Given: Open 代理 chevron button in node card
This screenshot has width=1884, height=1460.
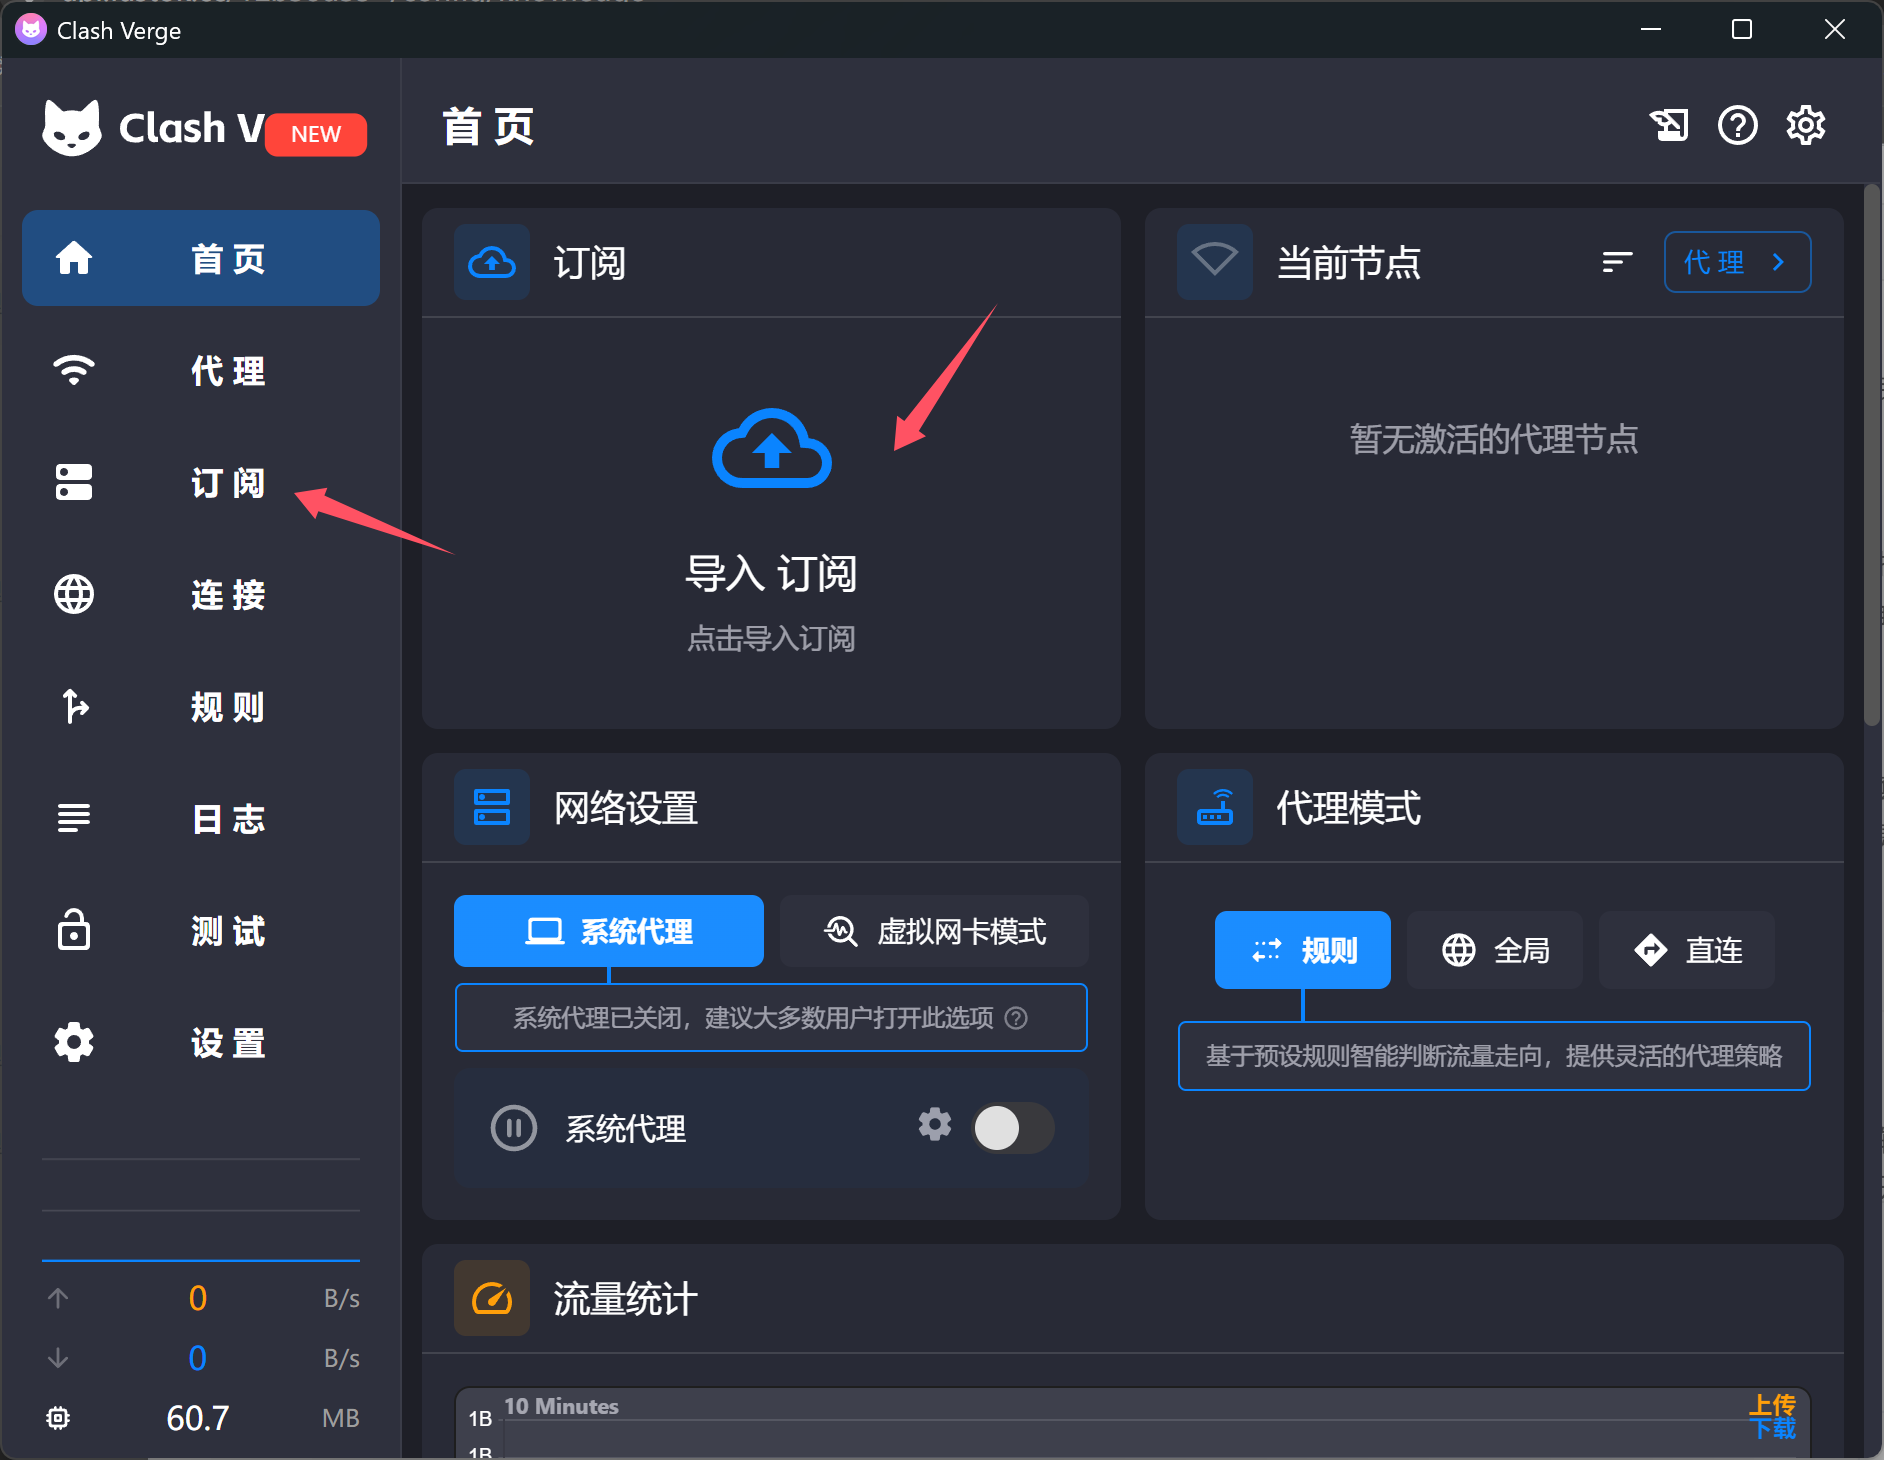Looking at the screenshot, I should tap(1736, 262).
